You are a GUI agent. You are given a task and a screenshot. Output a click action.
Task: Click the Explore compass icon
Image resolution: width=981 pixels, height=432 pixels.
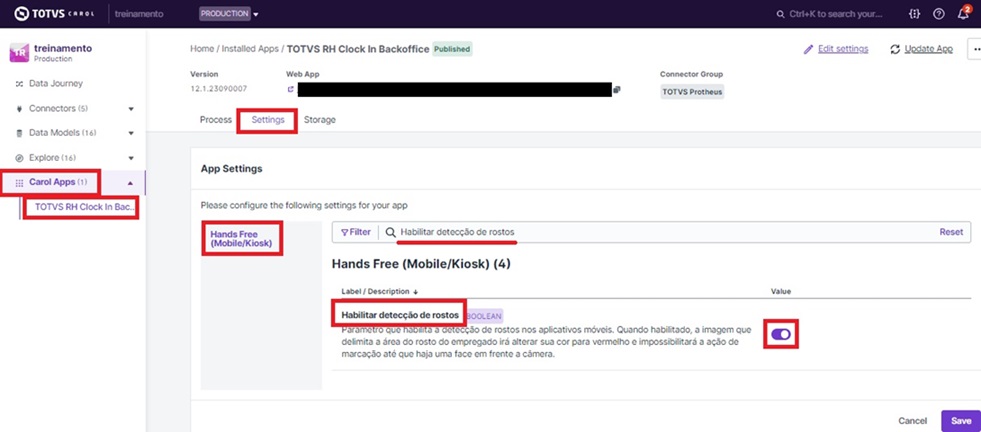click(x=19, y=158)
